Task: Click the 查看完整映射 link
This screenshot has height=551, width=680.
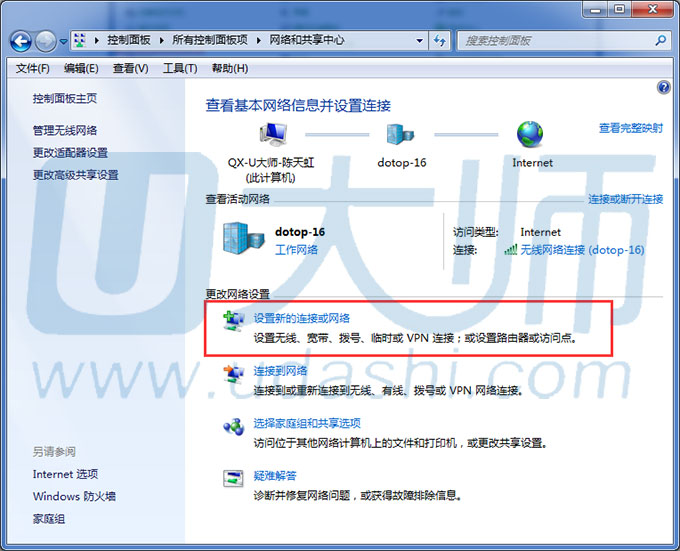Action: coord(630,128)
